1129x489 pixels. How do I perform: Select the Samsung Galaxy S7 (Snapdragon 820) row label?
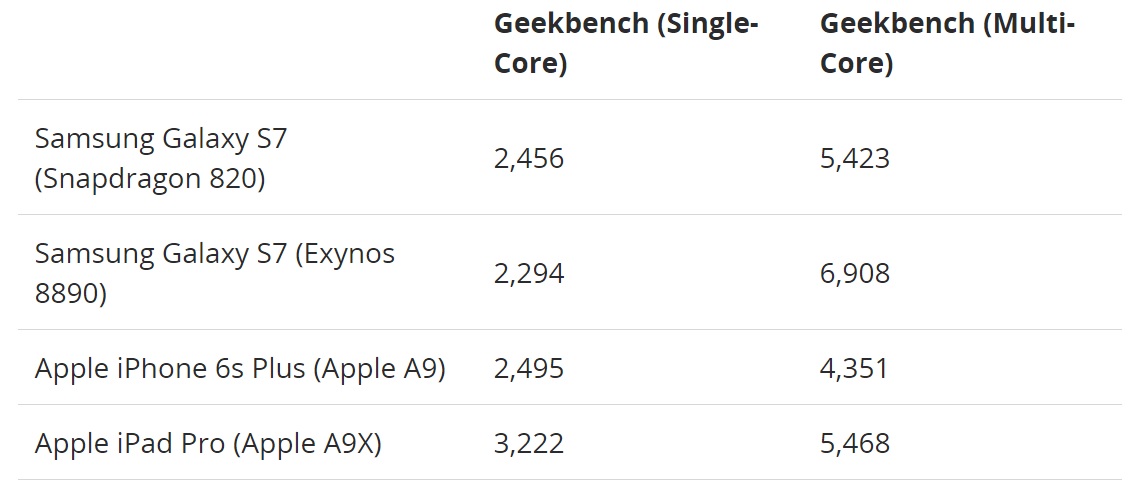coord(161,158)
